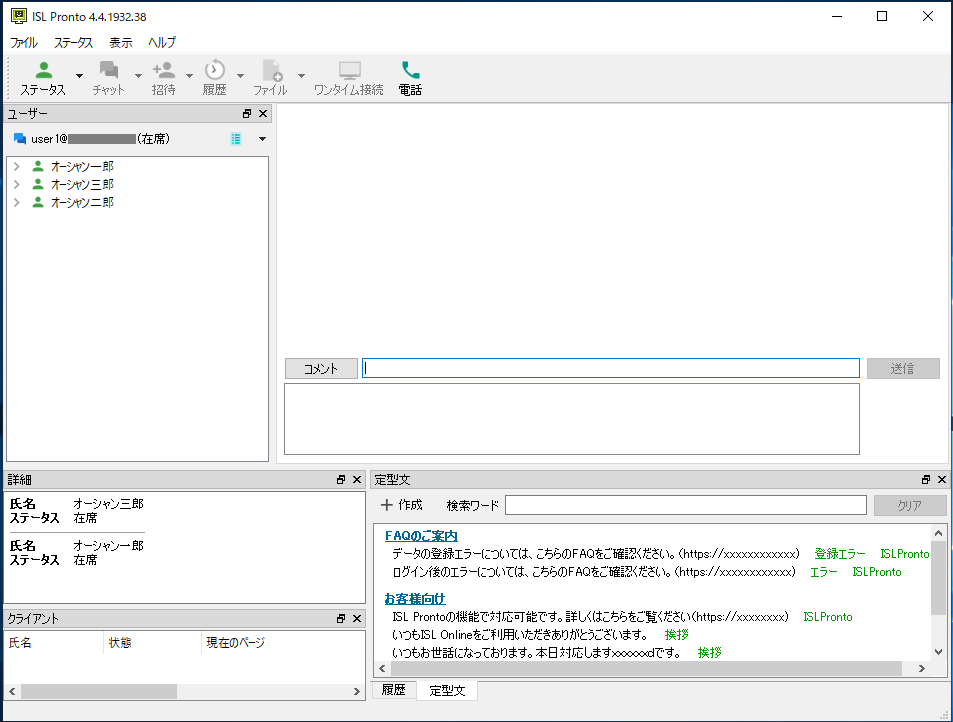Screen dimensions: 953x722
Task: Select the ログイン後のエラーについては template text
Action: [x=594, y=572]
